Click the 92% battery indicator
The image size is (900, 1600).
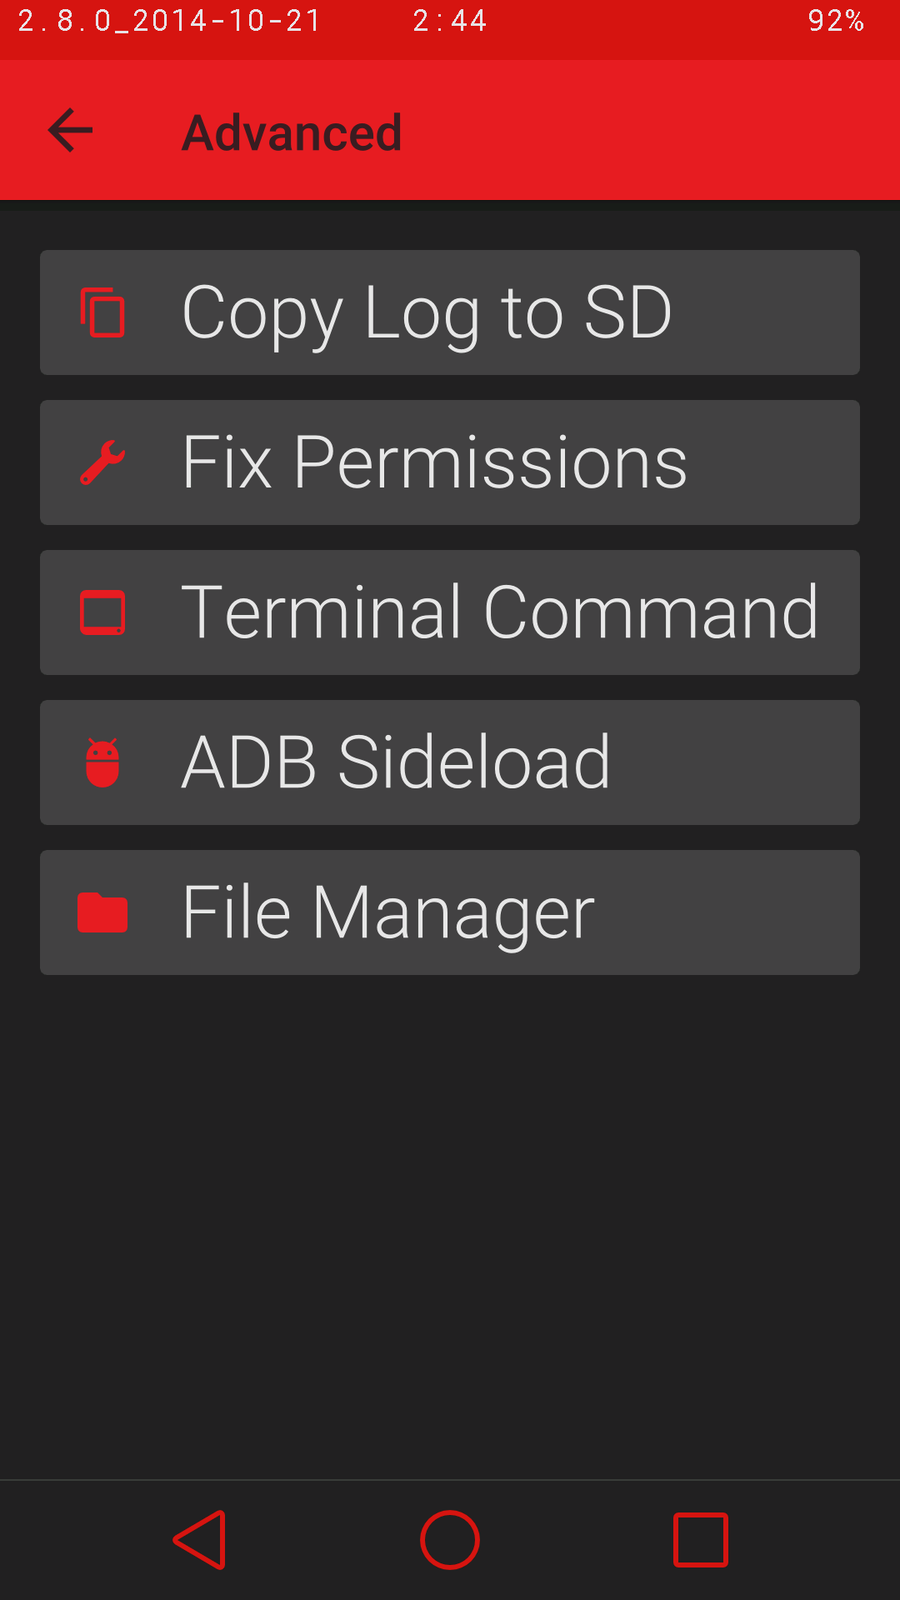click(836, 21)
